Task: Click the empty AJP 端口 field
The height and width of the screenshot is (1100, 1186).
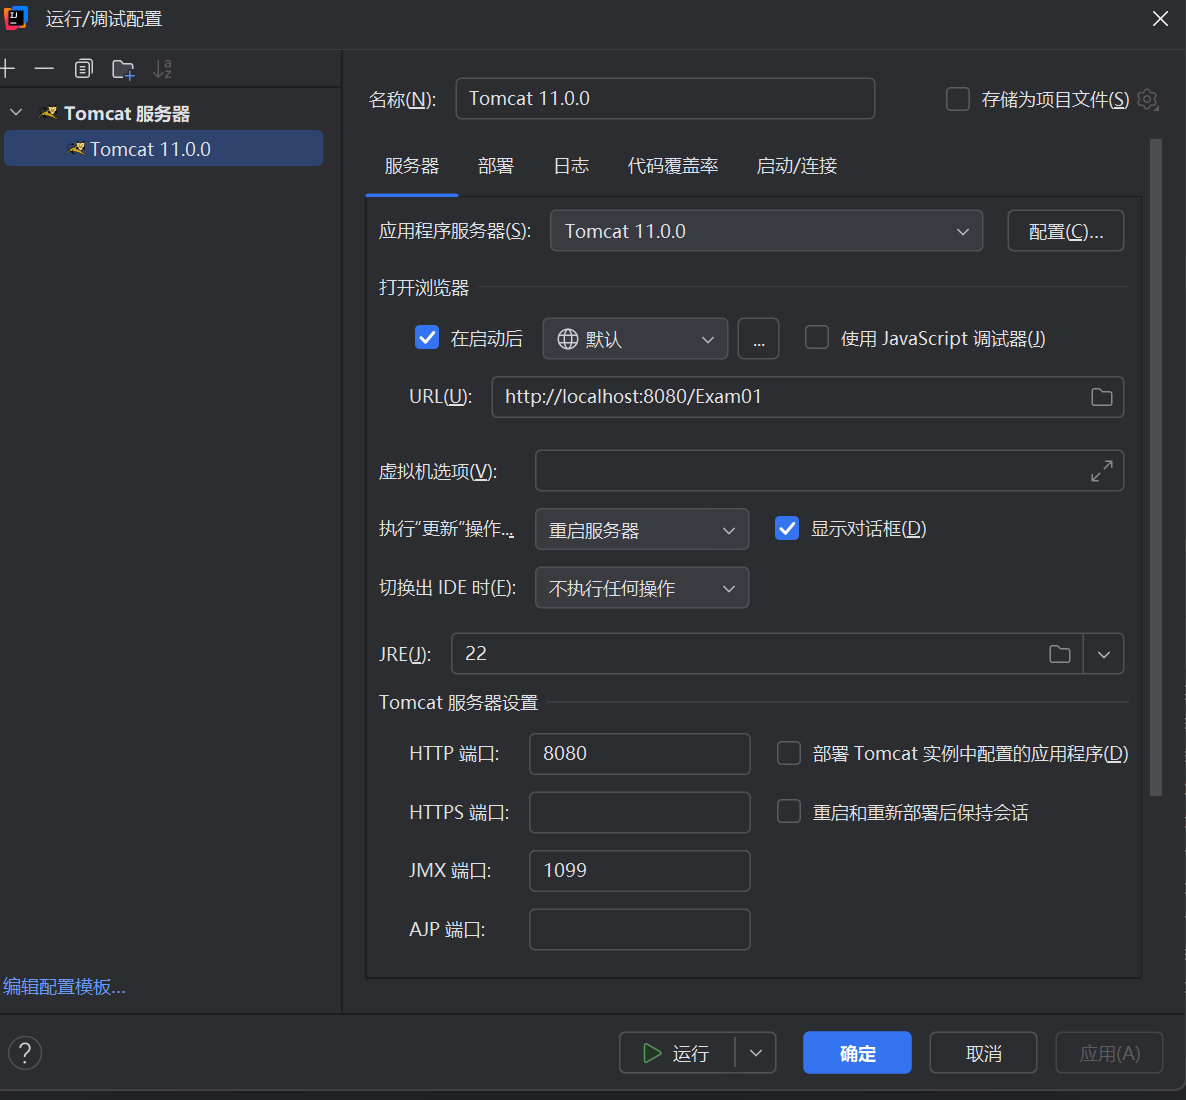Action: pos(640,929)
